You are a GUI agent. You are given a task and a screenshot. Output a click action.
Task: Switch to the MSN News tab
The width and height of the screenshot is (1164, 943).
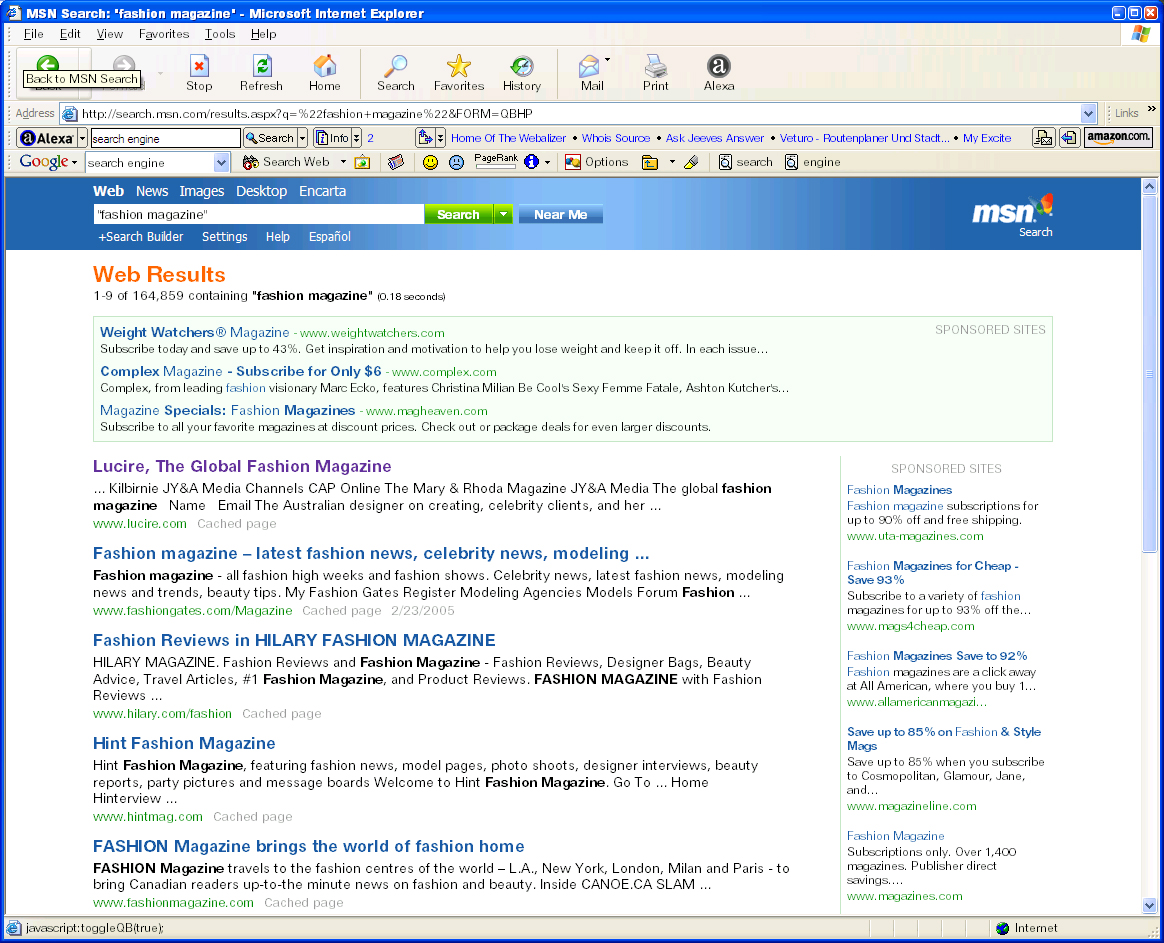coord(152,191)
